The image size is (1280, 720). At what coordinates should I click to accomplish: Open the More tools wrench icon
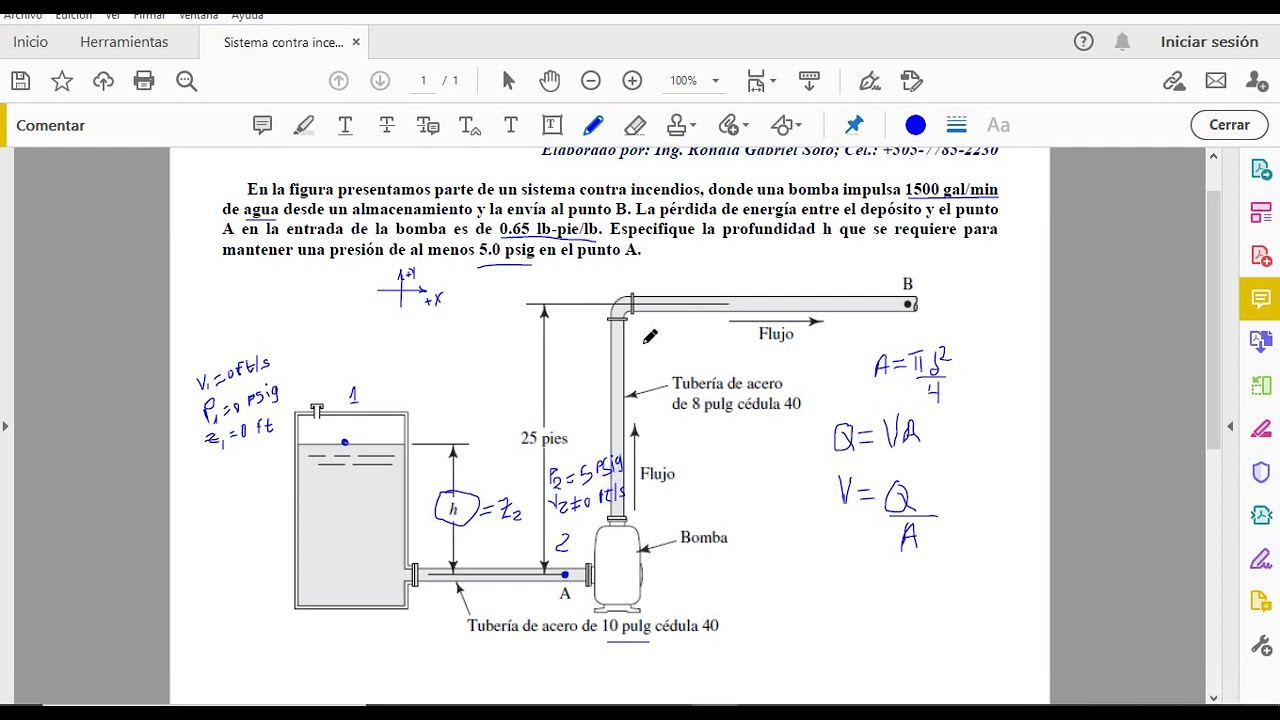[1261, 645]
